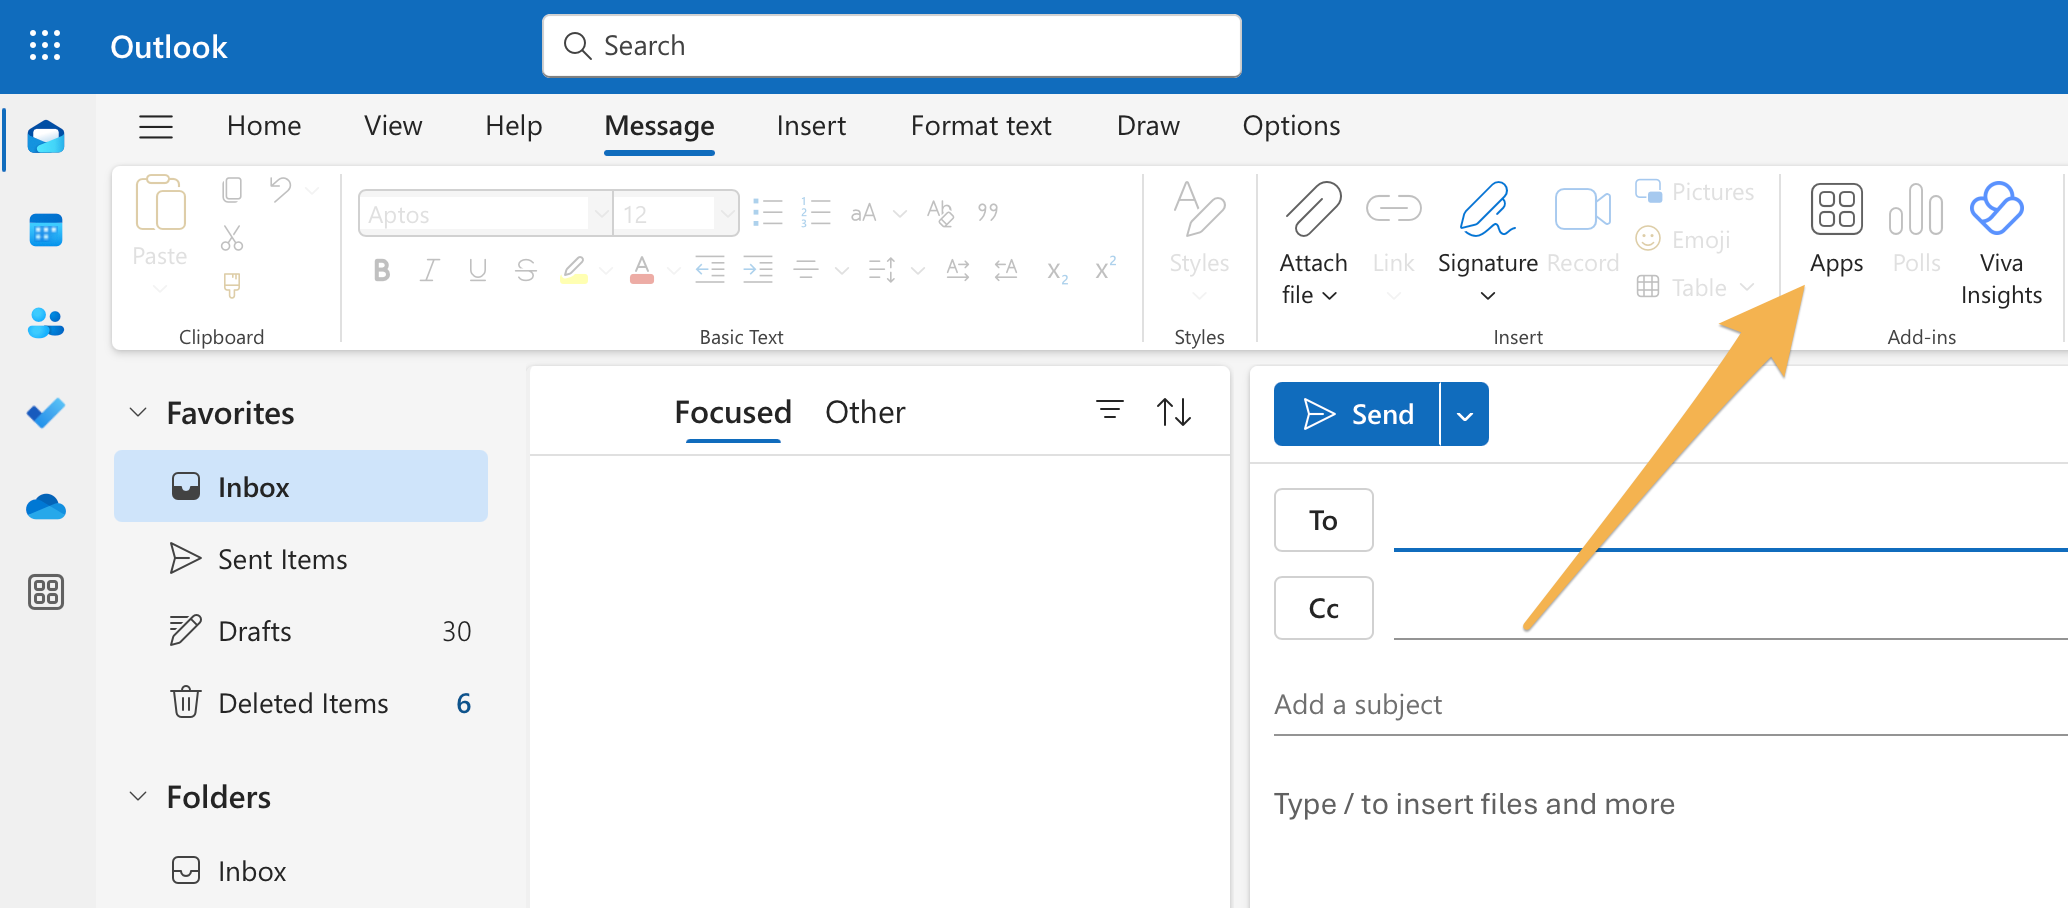Toggle Strikethrough formatting
This screenshot has height=908, width=2068.
point(526,270)
